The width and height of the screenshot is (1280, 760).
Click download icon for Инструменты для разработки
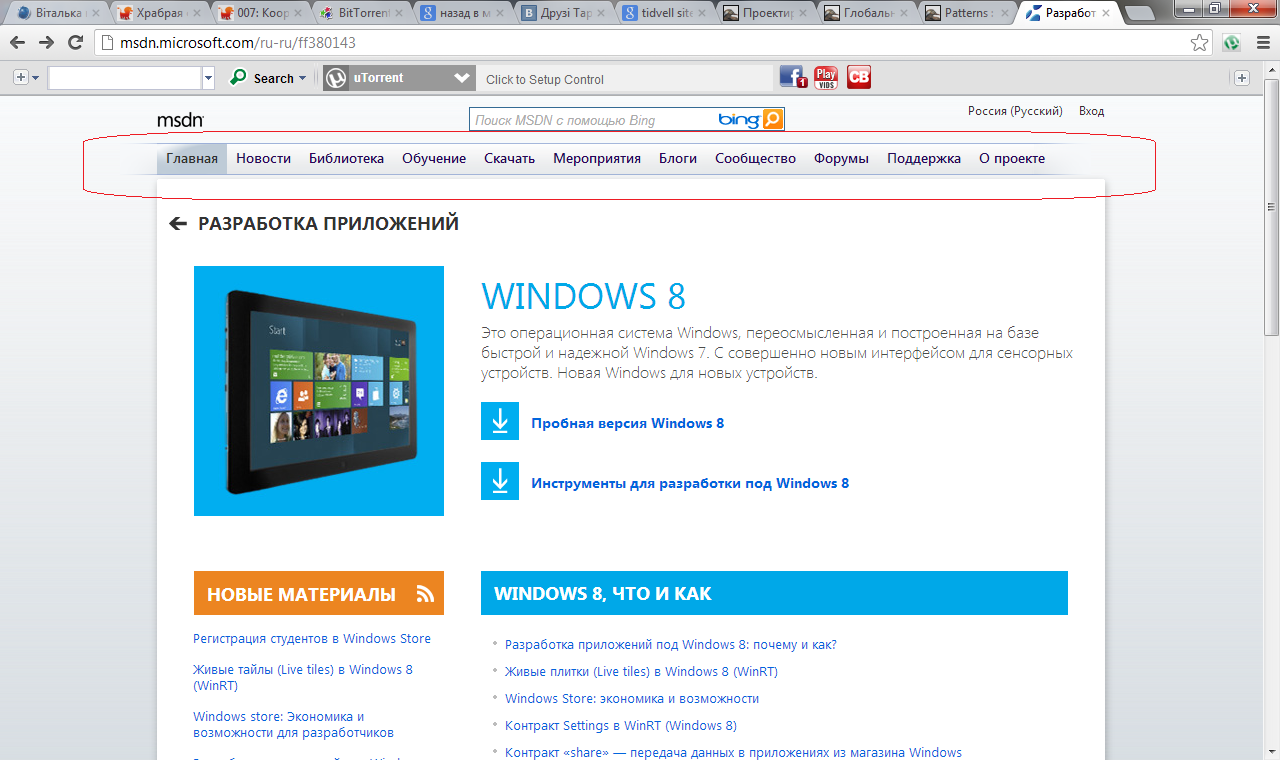tap(500, 481)
